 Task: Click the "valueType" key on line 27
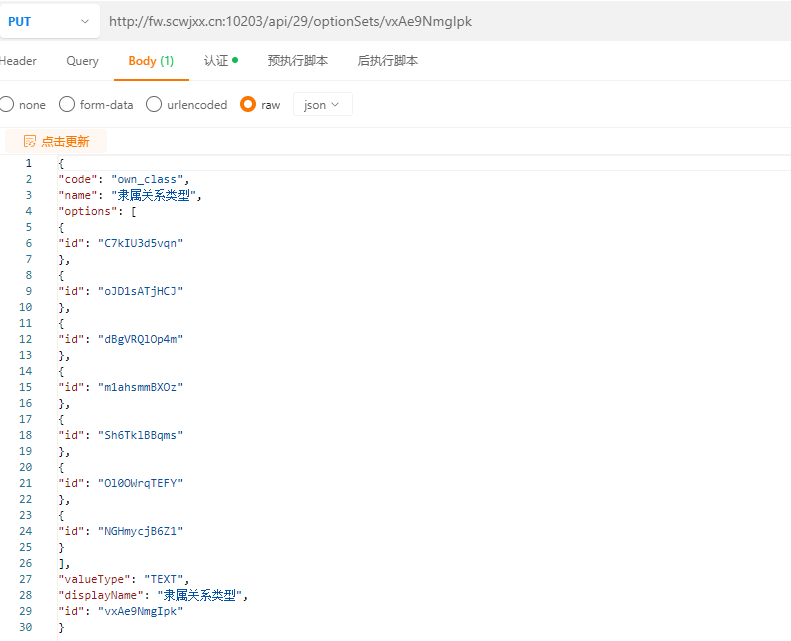pyautogui.click(x=94, y=579)
